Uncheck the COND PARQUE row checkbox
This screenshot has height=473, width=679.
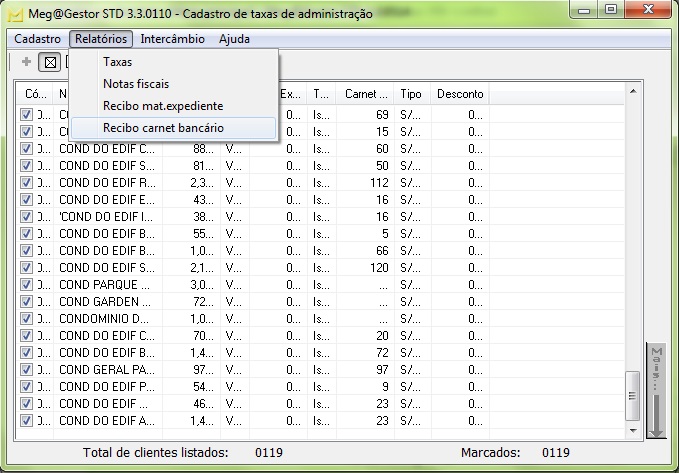click(27, 284)
